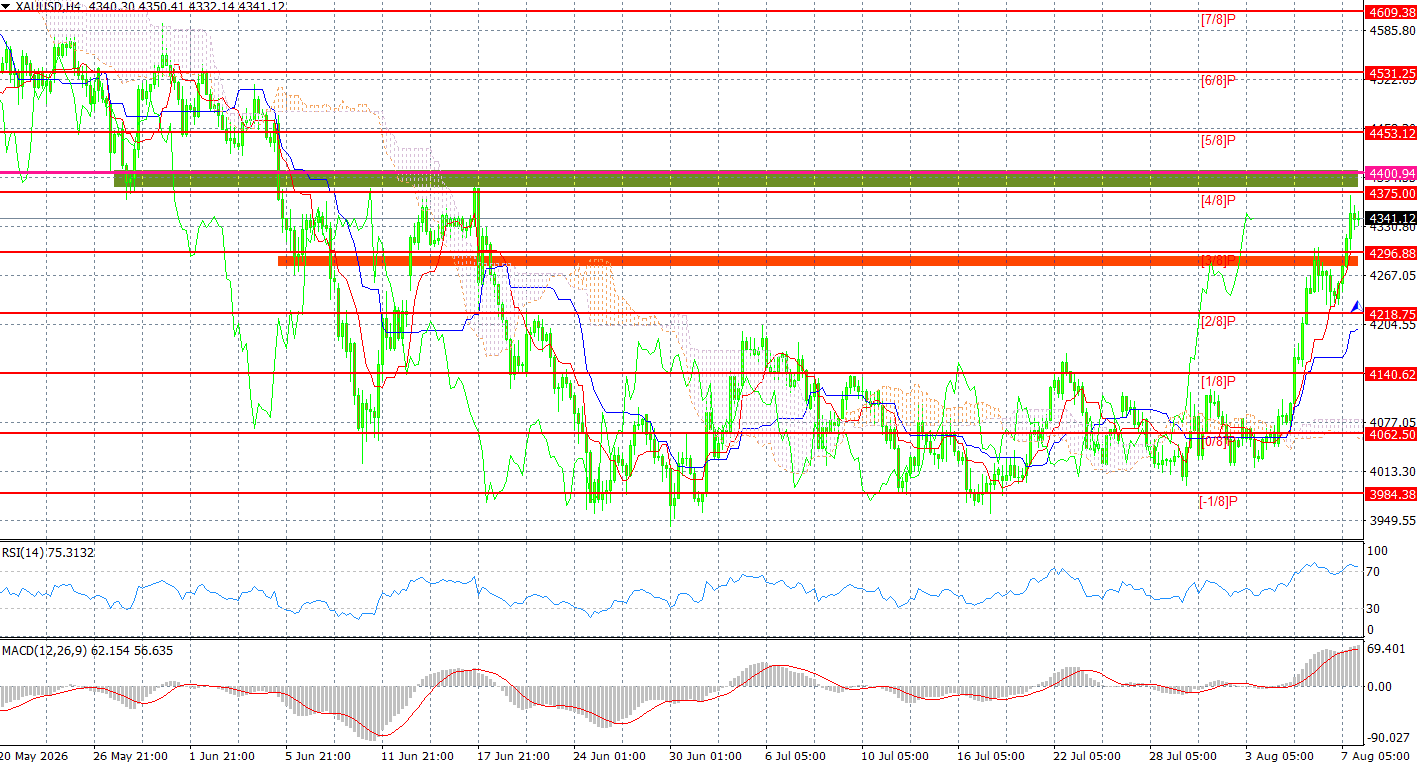This screenshot has width=1417, height=762.
Task: Click the 3 Aug 05:00 time label
Action: 1278,755
